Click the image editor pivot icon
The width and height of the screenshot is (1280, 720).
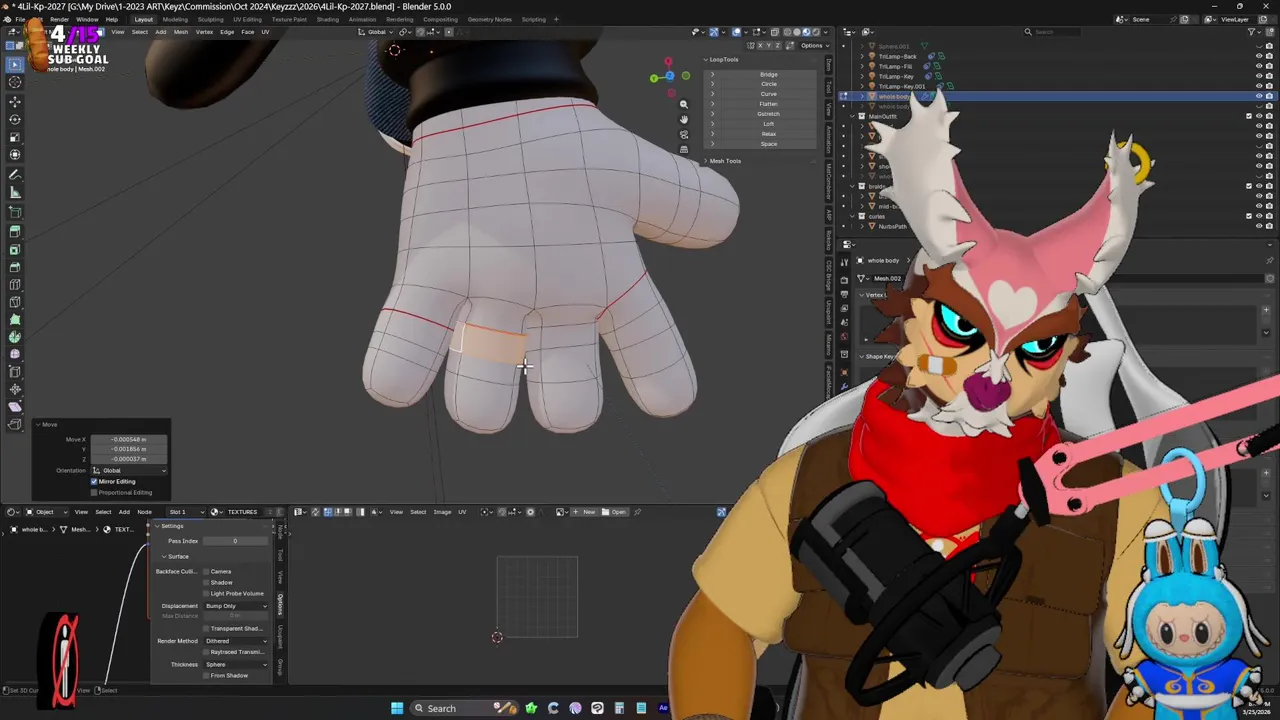pos(487,512)
